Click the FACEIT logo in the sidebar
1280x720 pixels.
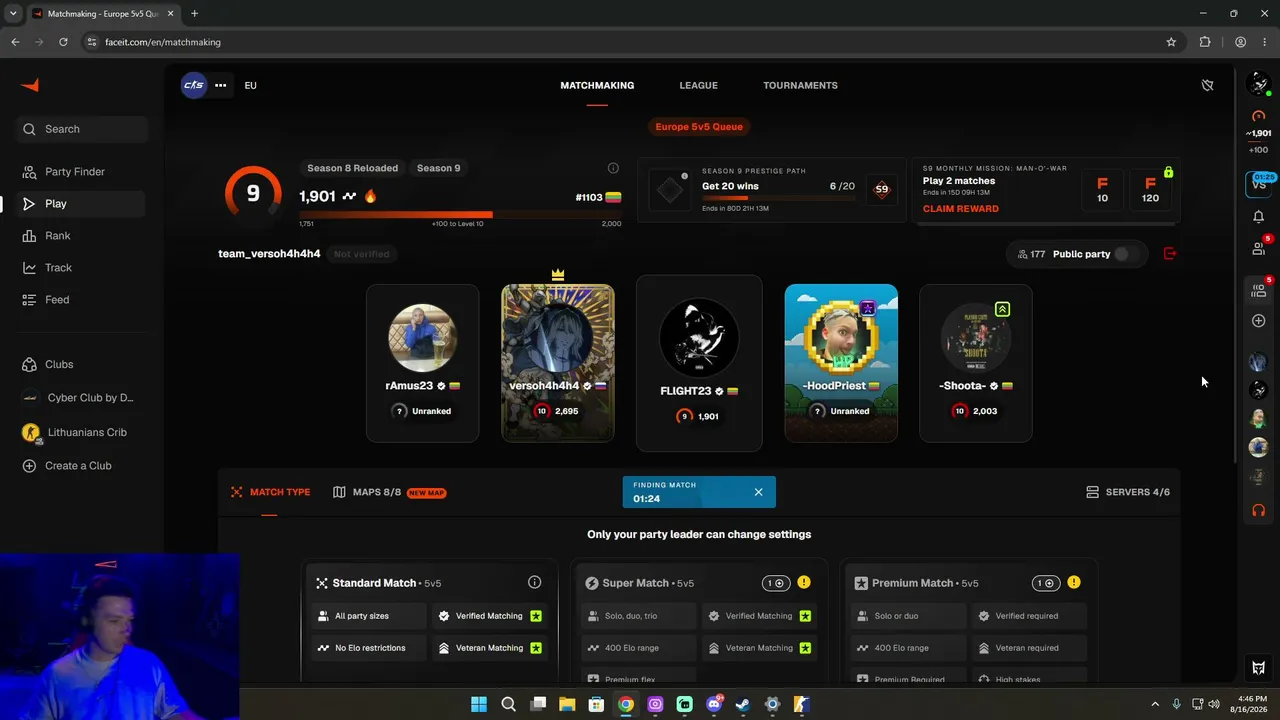(x=30, y=86)
